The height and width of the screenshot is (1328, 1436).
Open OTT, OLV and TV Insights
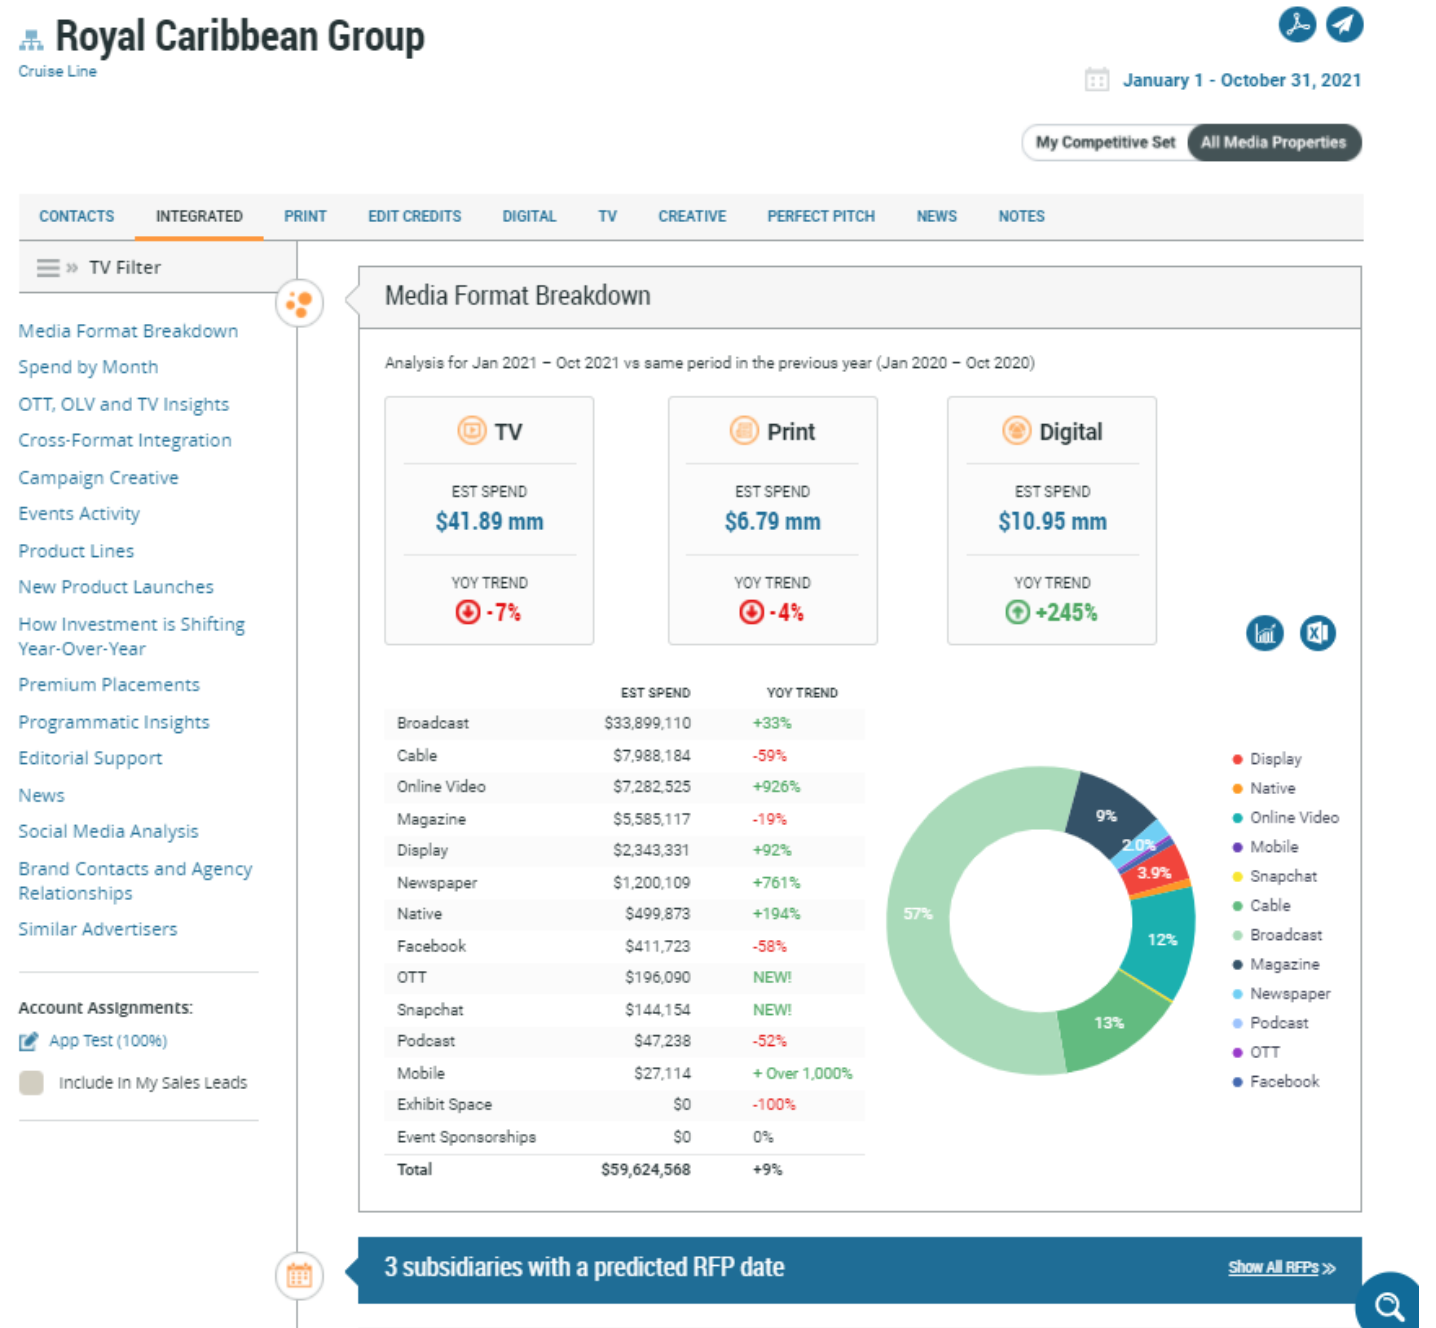click(123, 404)
